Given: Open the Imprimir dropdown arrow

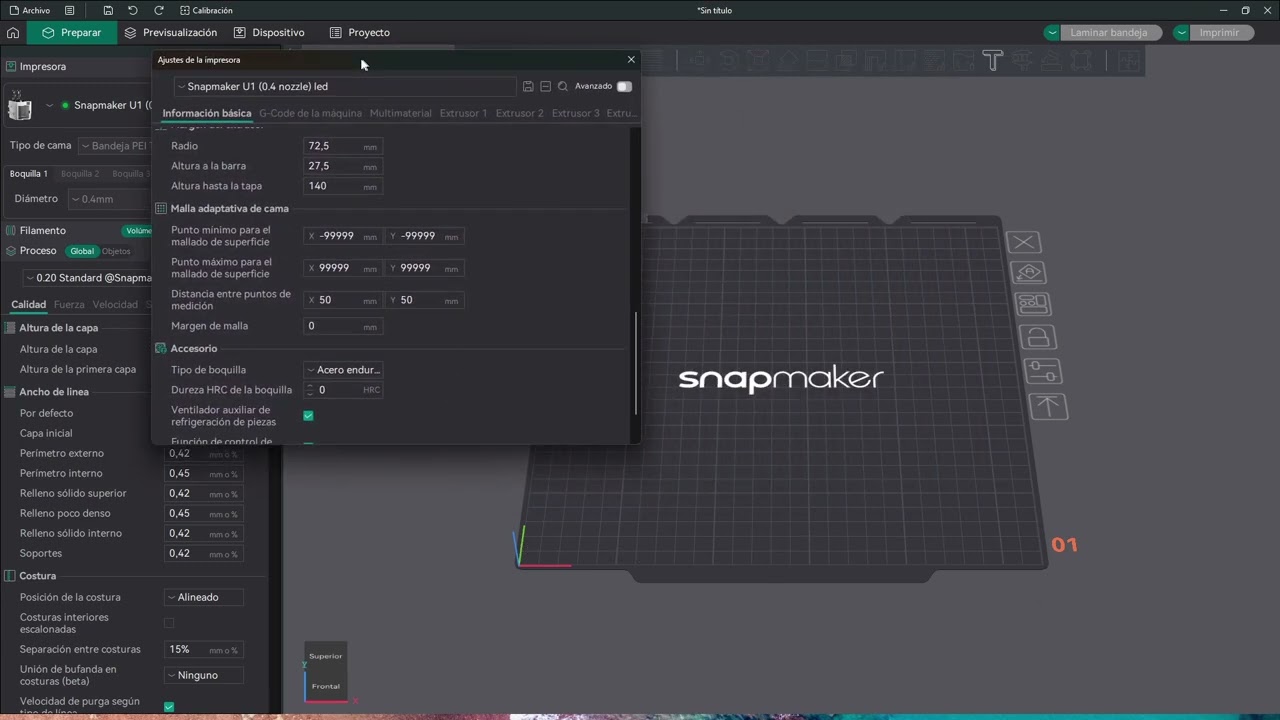Looking at the screenshot, I should 1182,32.
